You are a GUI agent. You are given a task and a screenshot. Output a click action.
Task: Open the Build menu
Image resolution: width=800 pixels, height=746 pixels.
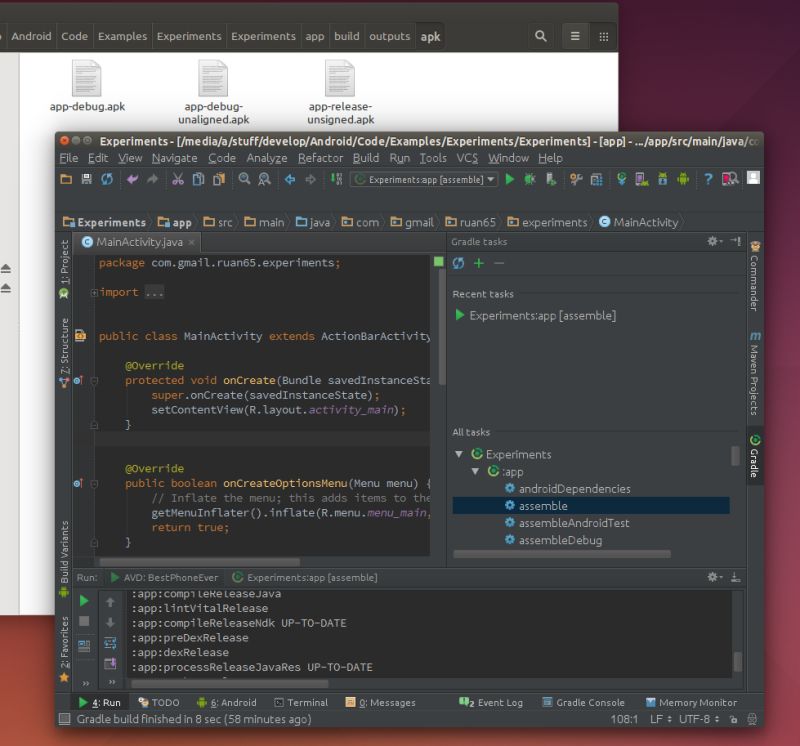366,158
